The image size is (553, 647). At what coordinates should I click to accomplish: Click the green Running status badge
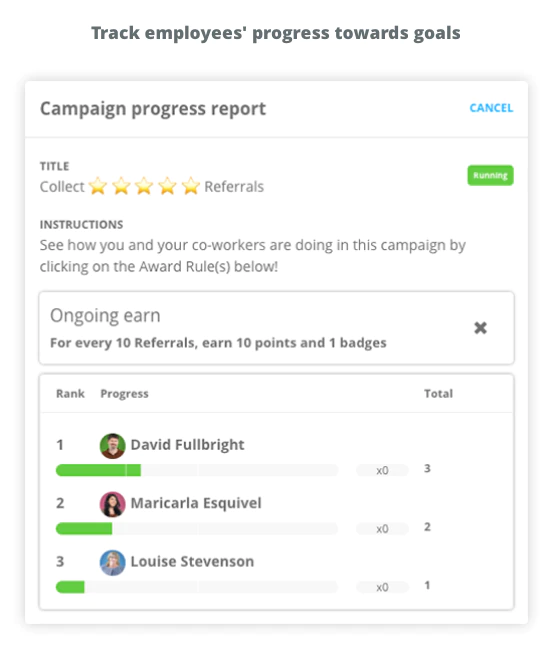pos(490,175)
